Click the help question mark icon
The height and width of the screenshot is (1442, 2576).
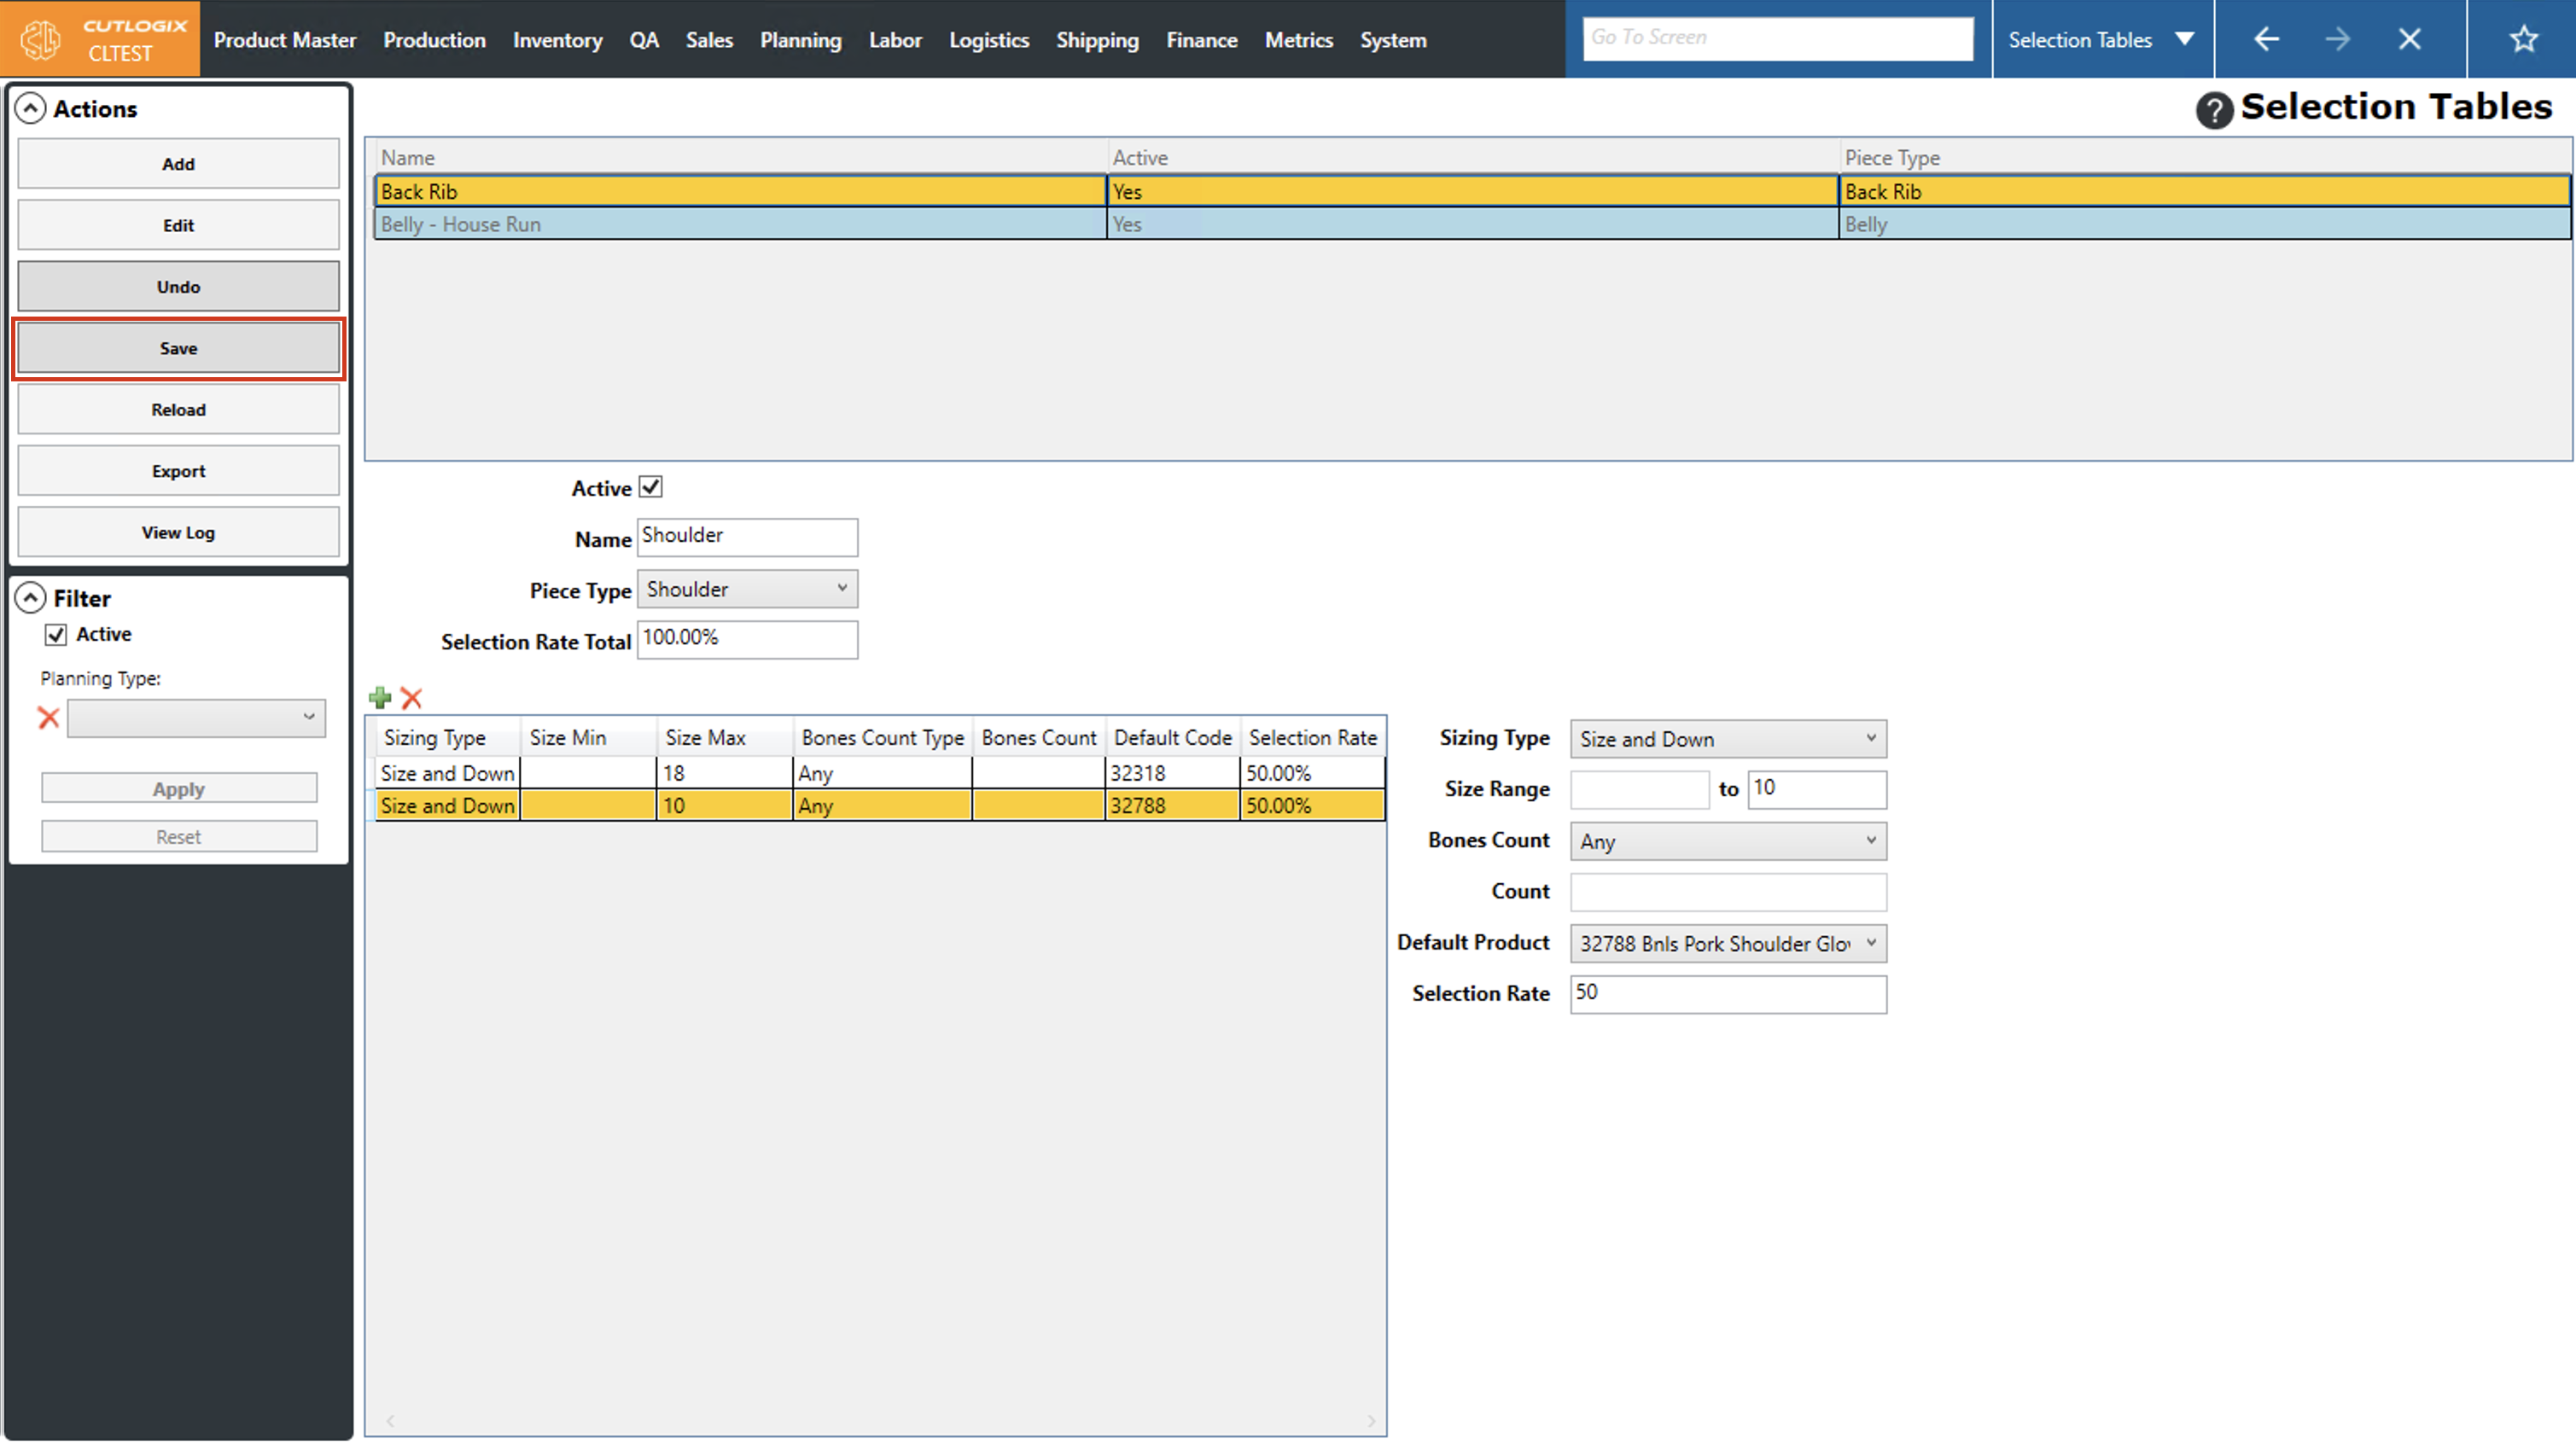[2213, 110]
